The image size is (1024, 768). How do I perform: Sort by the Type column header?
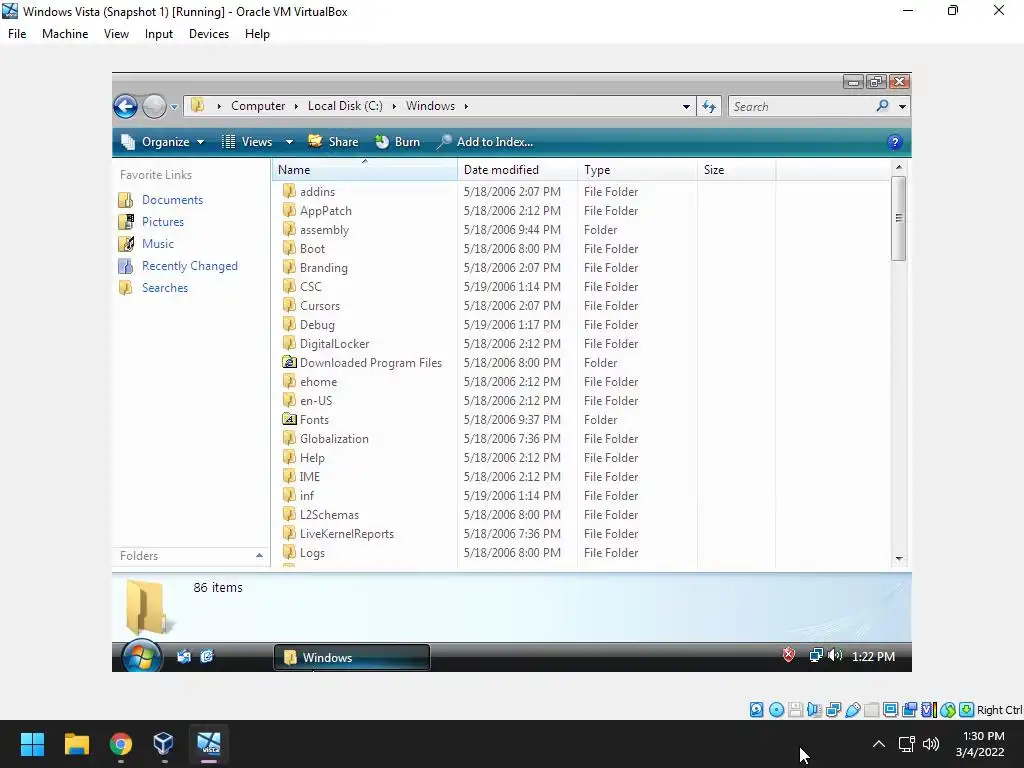637,170
